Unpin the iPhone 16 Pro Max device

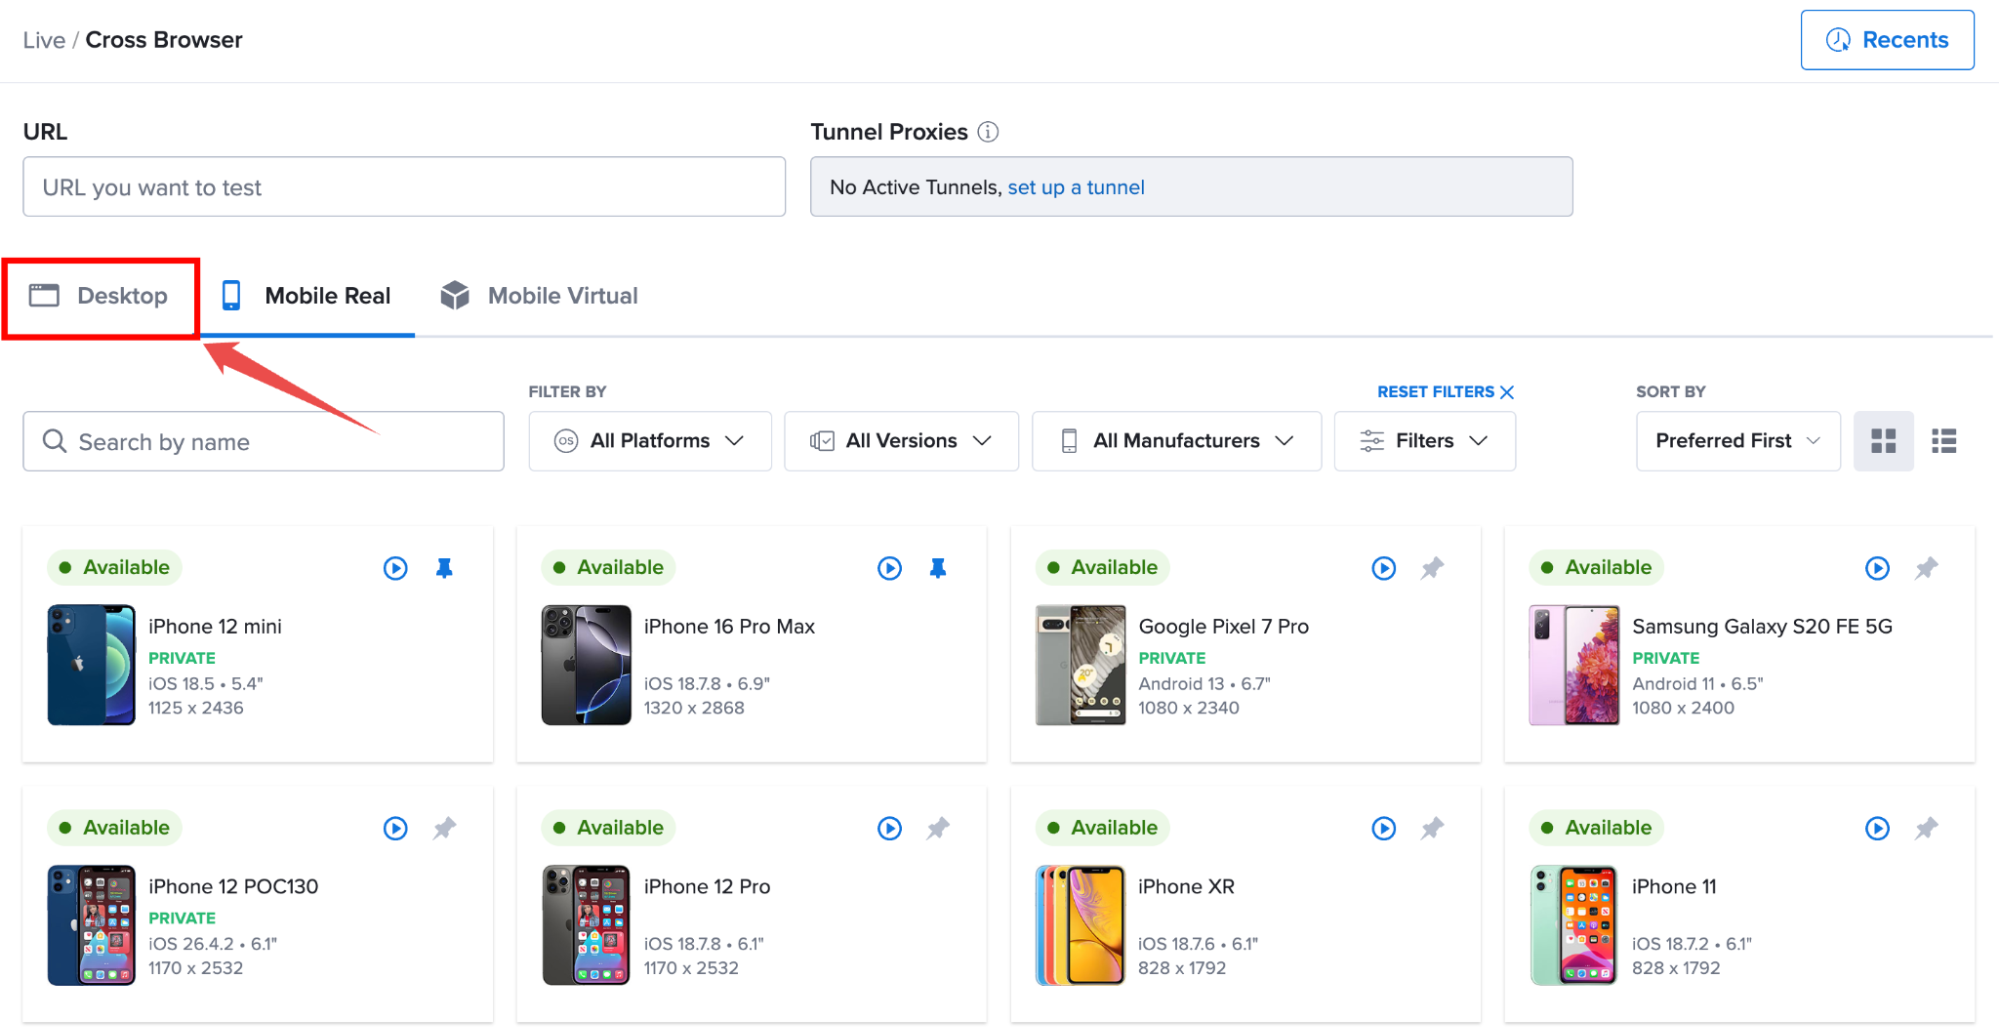[x=938, y=568]
